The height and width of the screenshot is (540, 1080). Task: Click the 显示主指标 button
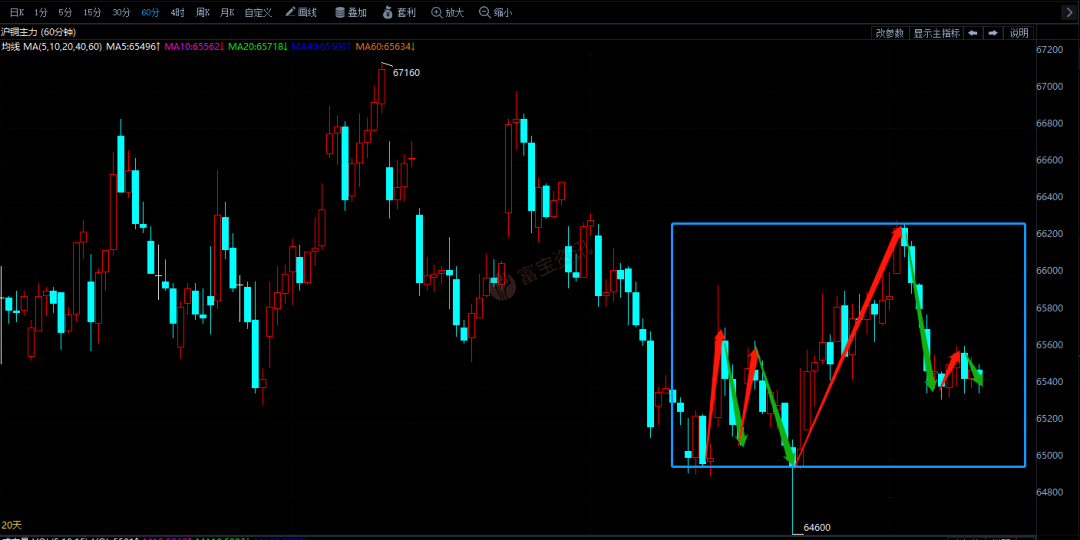(936, 33)
